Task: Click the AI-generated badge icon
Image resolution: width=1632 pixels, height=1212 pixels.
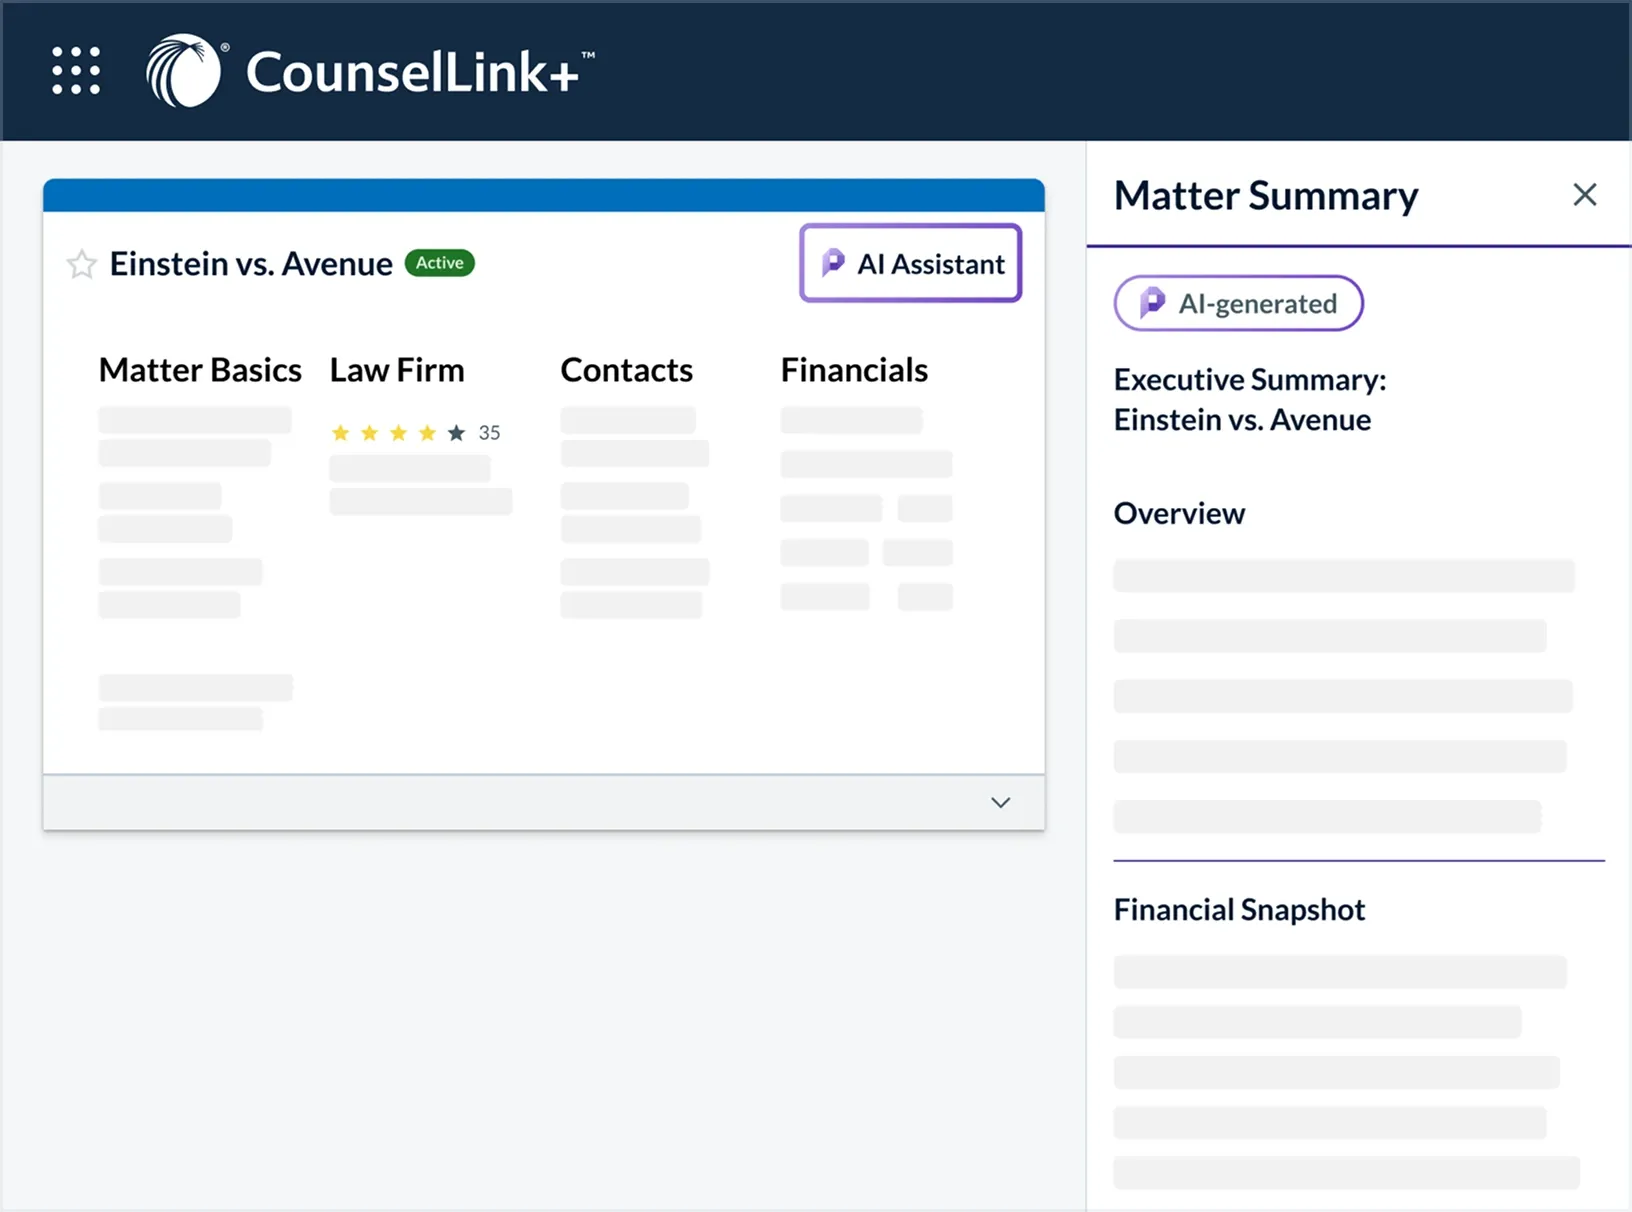Action: pos(1152,303)
